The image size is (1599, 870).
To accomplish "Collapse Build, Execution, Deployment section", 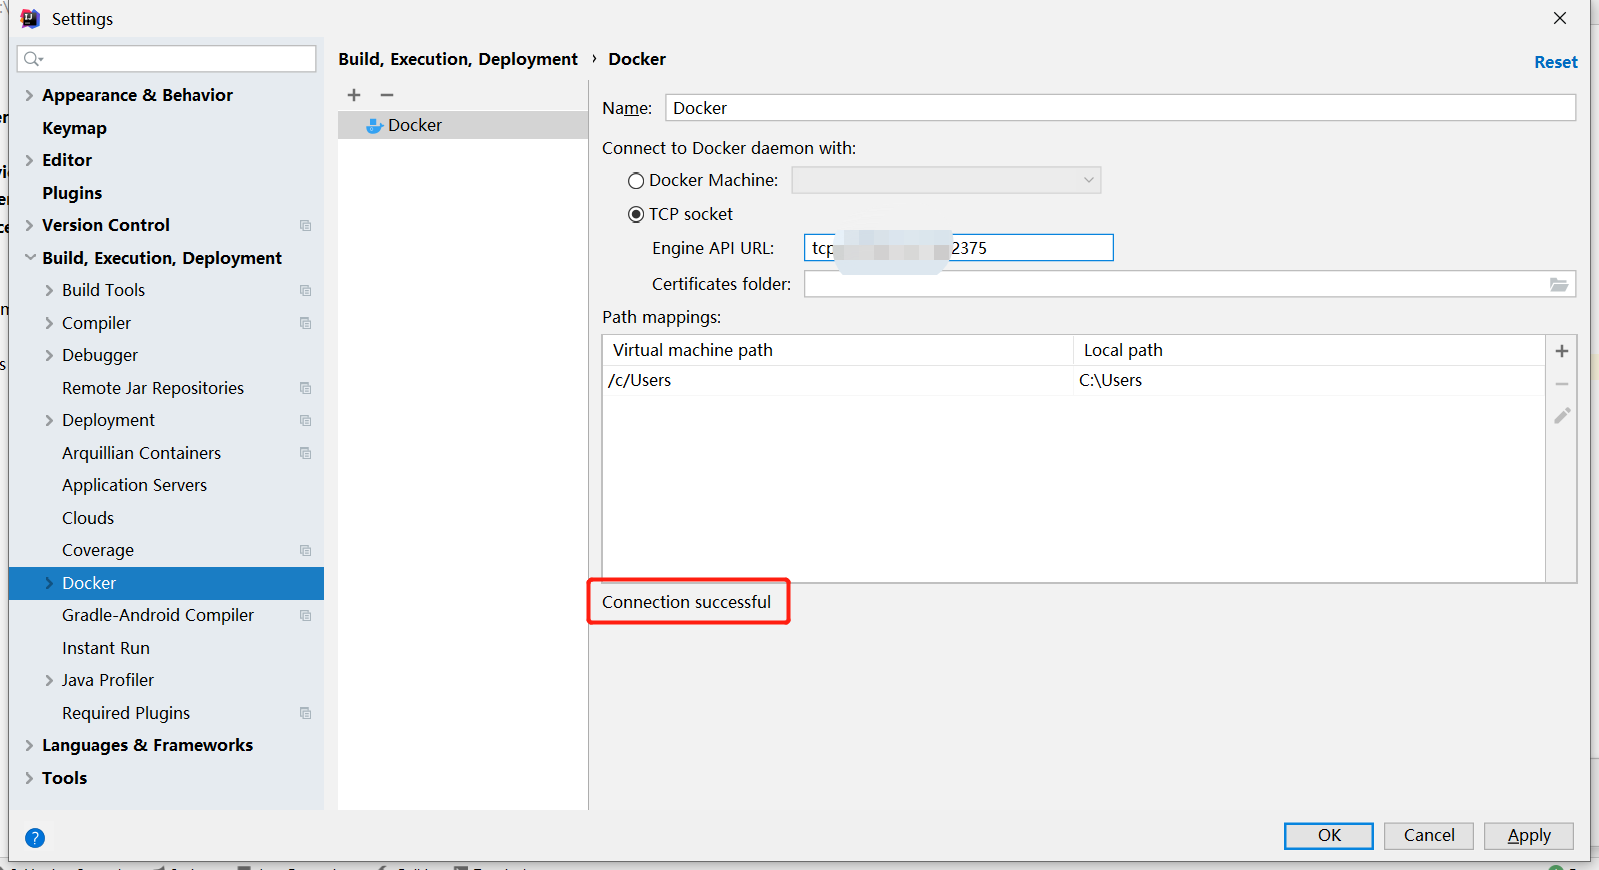I will click(x=30, y=258).
